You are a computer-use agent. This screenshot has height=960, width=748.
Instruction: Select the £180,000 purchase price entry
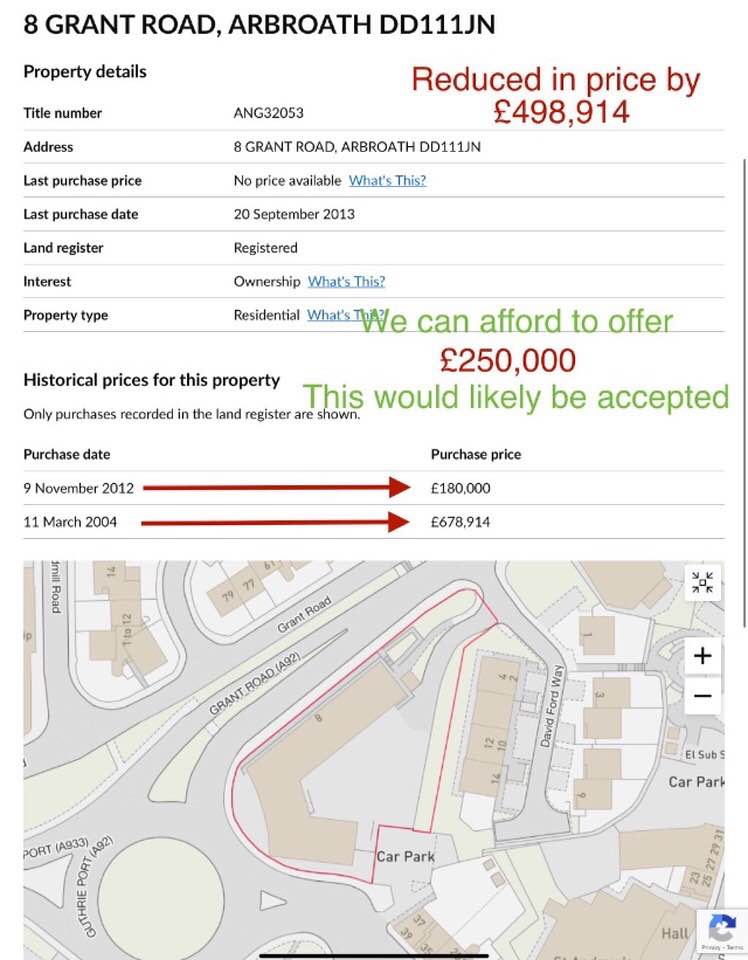461,488
